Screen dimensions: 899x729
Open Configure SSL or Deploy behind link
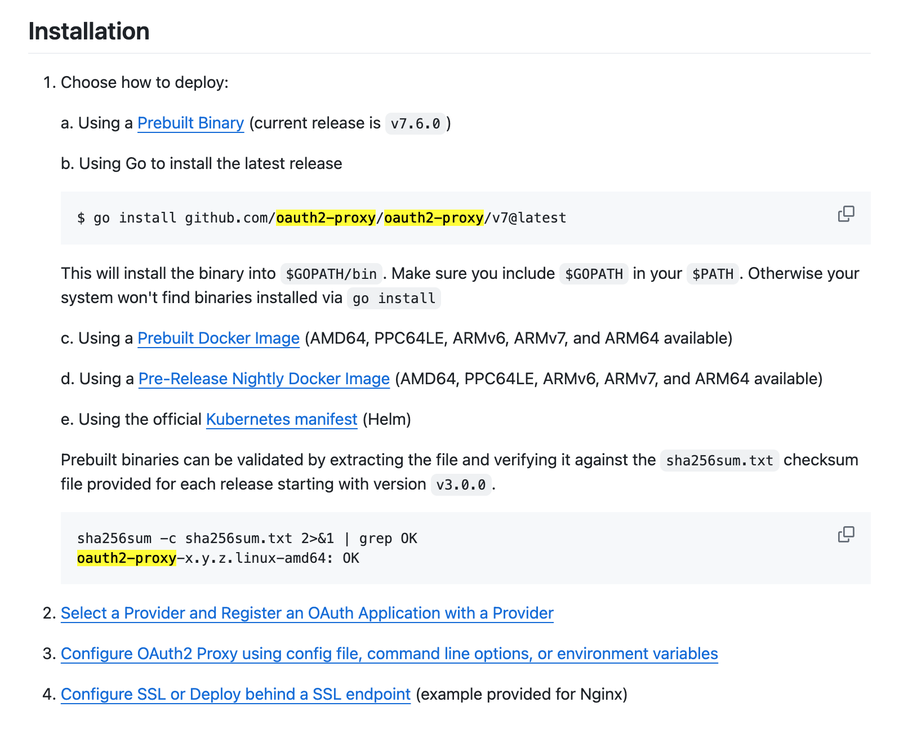pos(236,695)
